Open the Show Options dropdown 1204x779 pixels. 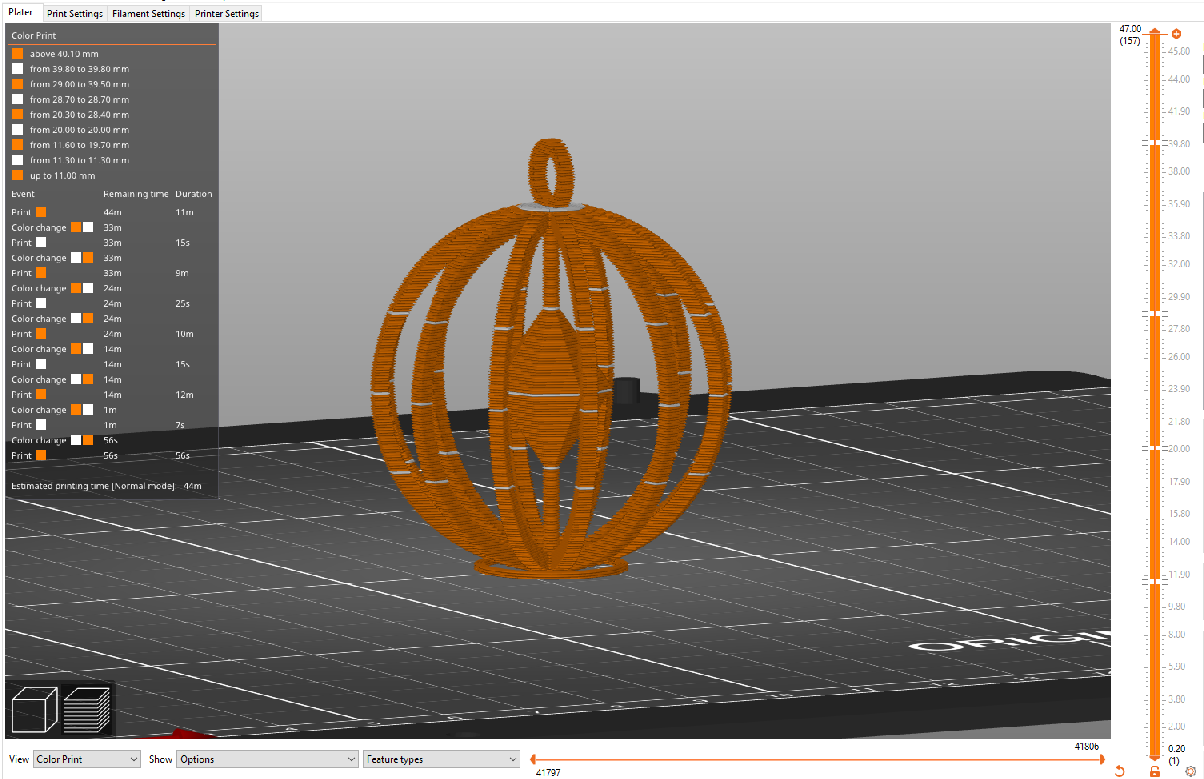[265, 759]
